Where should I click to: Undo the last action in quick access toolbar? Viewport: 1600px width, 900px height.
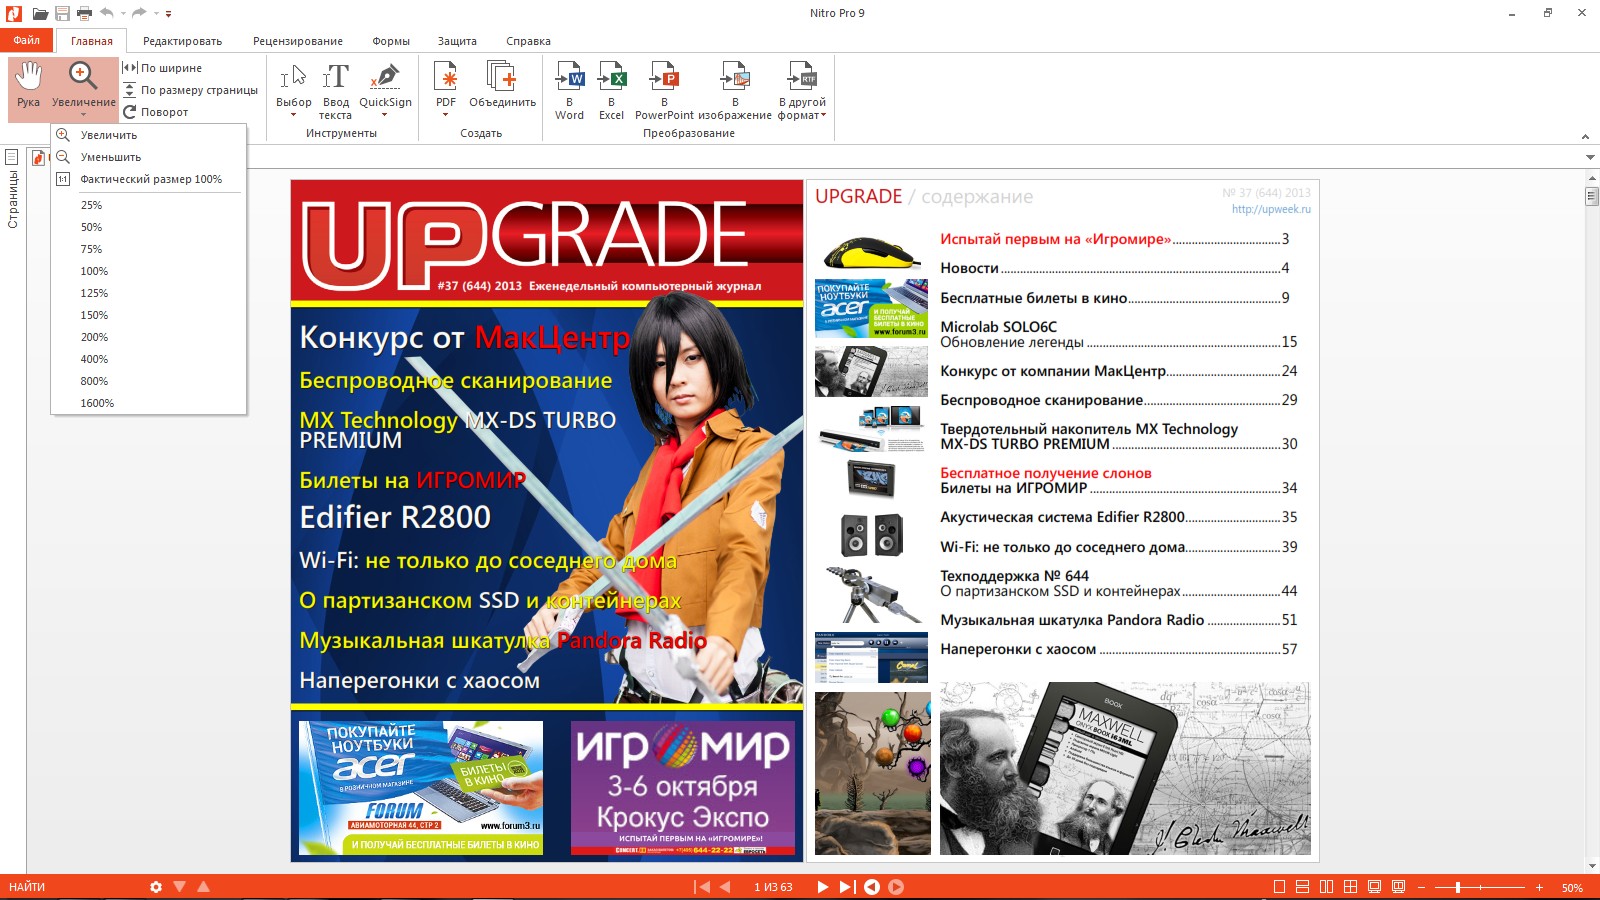(107, 13)
